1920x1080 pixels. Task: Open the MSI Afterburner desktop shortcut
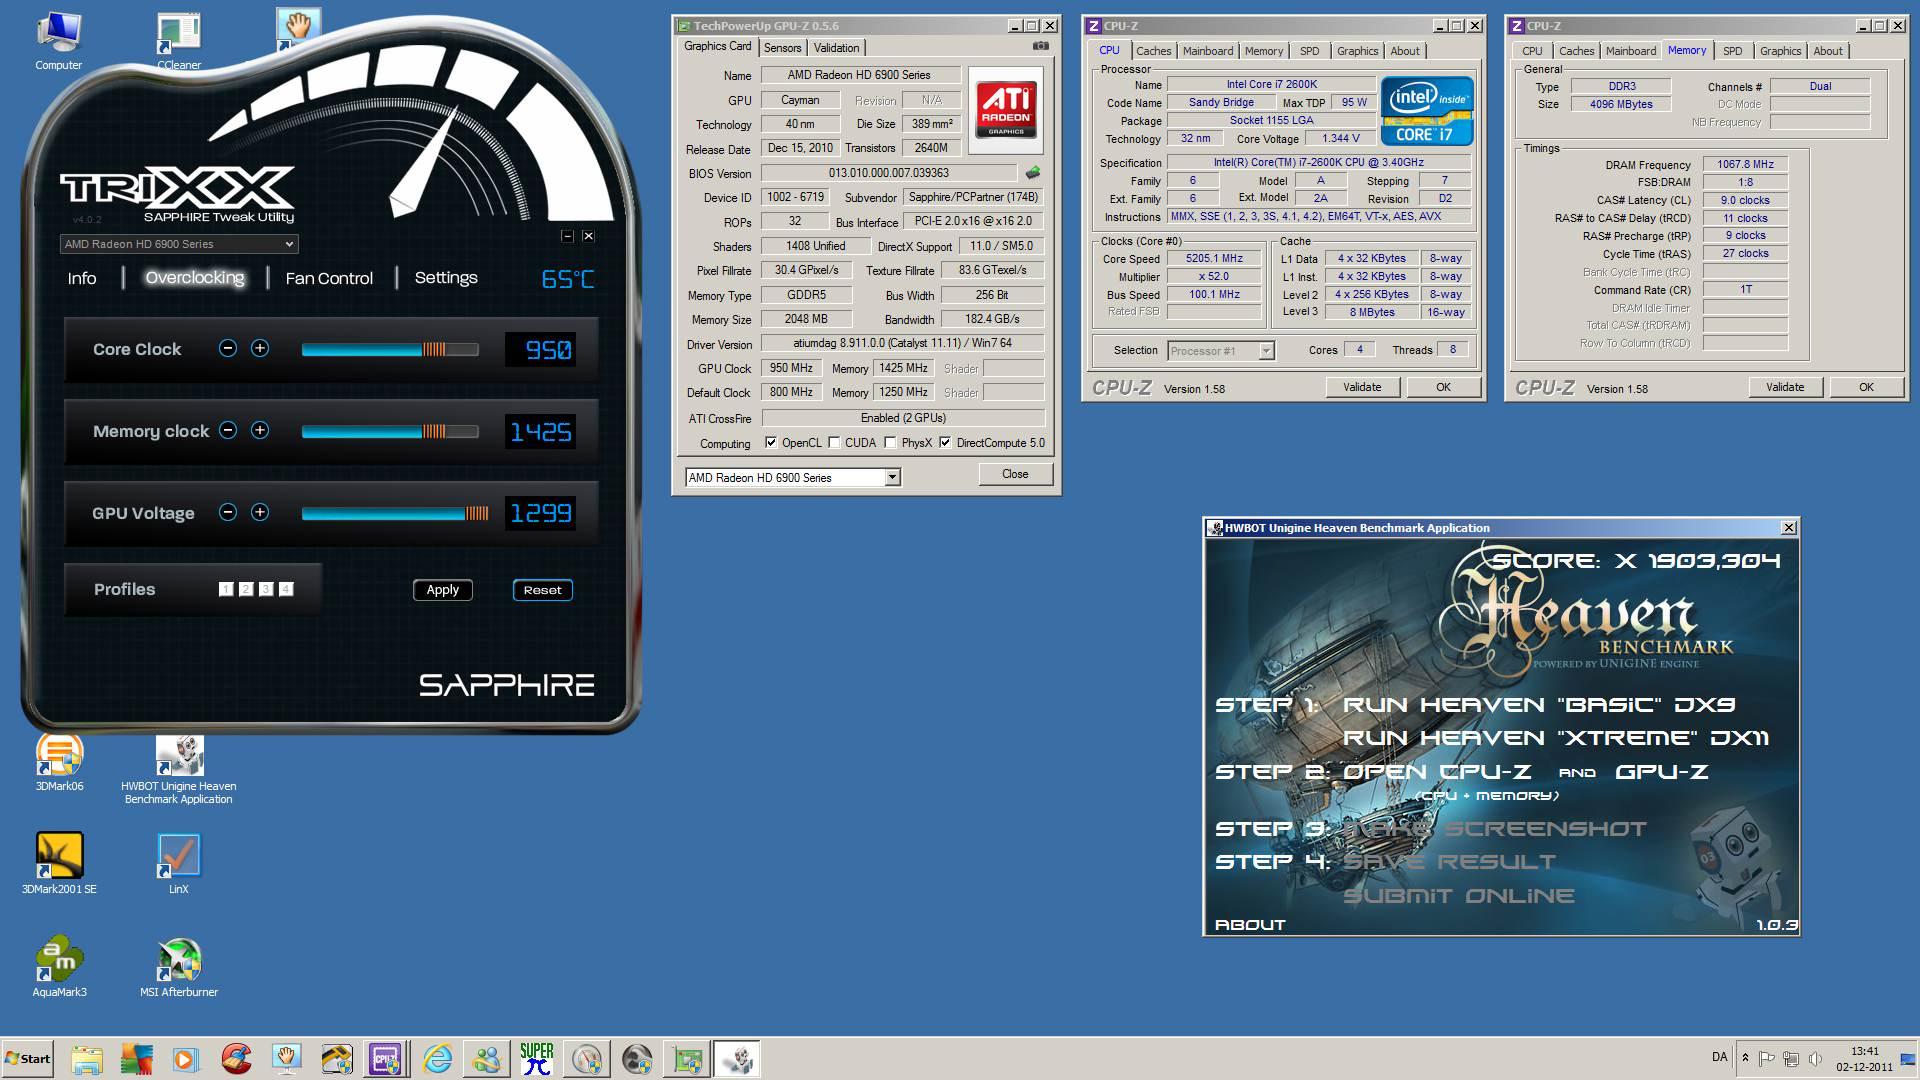click(x=179, y=967)
